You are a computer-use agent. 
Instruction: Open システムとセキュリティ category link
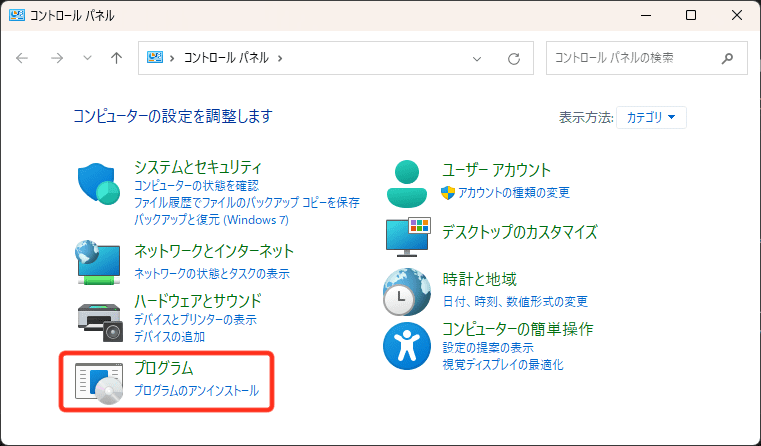pyautogui.click(x=198, y=167)
